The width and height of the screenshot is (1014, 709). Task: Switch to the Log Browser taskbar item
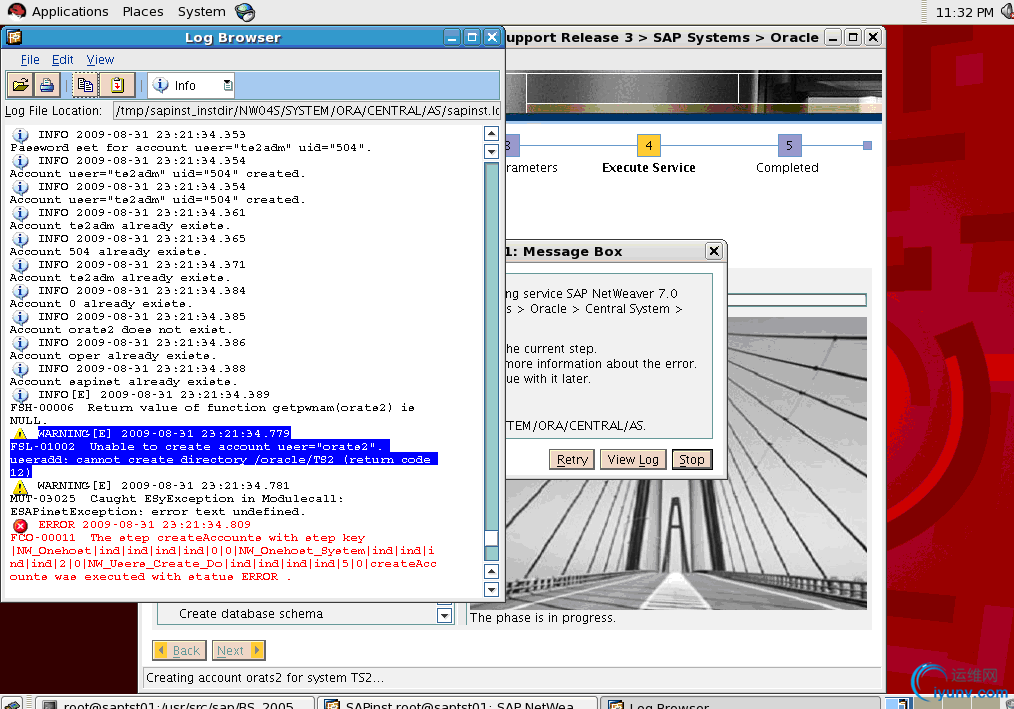pyautogui.click(x=740, y=703)
